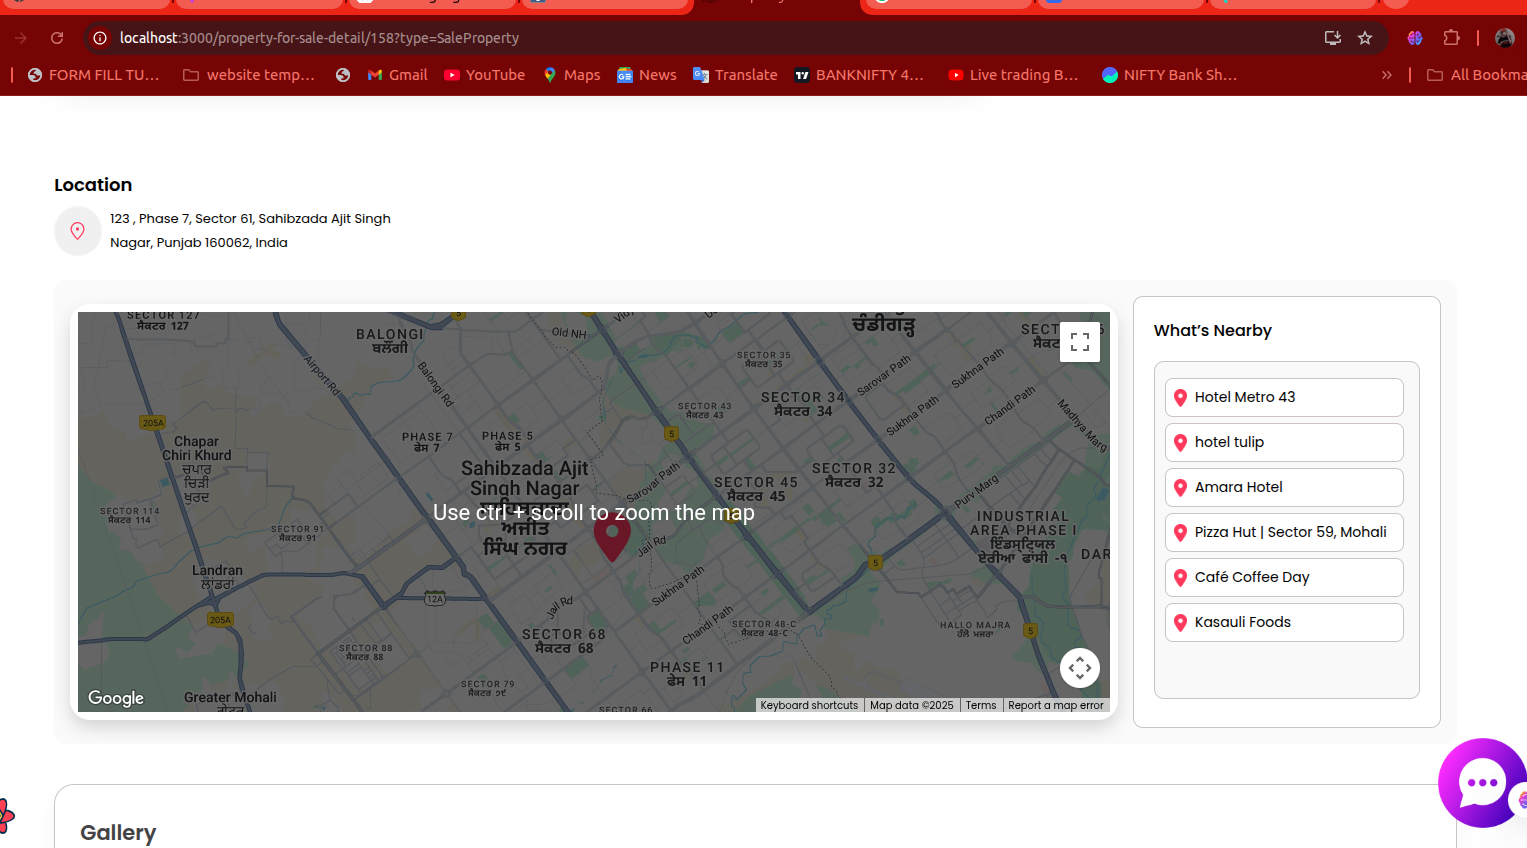The width and height of the screenshot is (1527, 848).
Task: Reload the page using the refresh icon
Action: click(57, 38)
